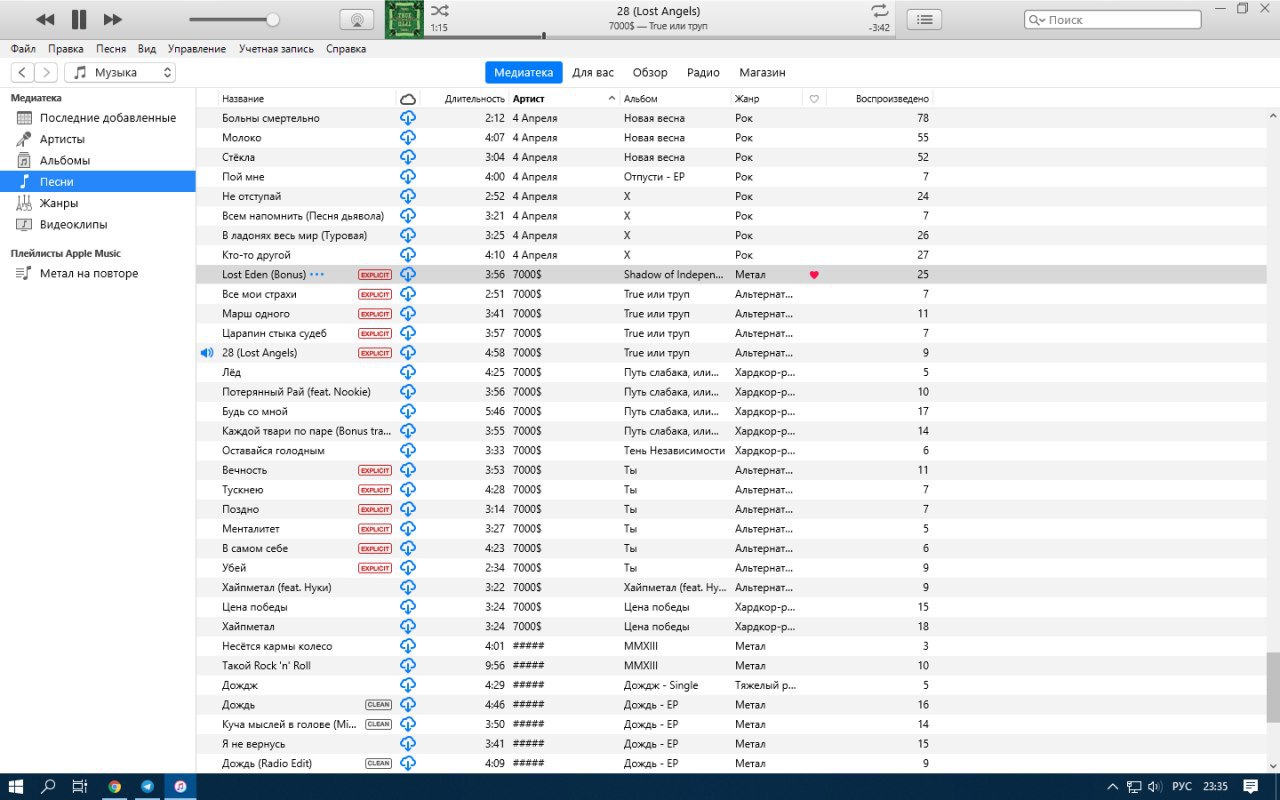Click the vertical scrollbar thumb
Viewport: 1280px width, 800px height.
(x=1272, y=687)
